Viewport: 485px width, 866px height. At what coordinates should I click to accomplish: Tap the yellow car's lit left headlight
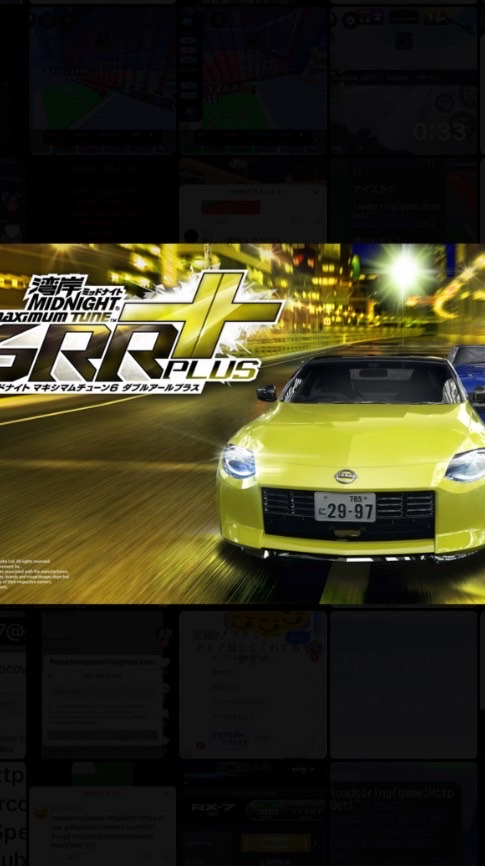239,462
